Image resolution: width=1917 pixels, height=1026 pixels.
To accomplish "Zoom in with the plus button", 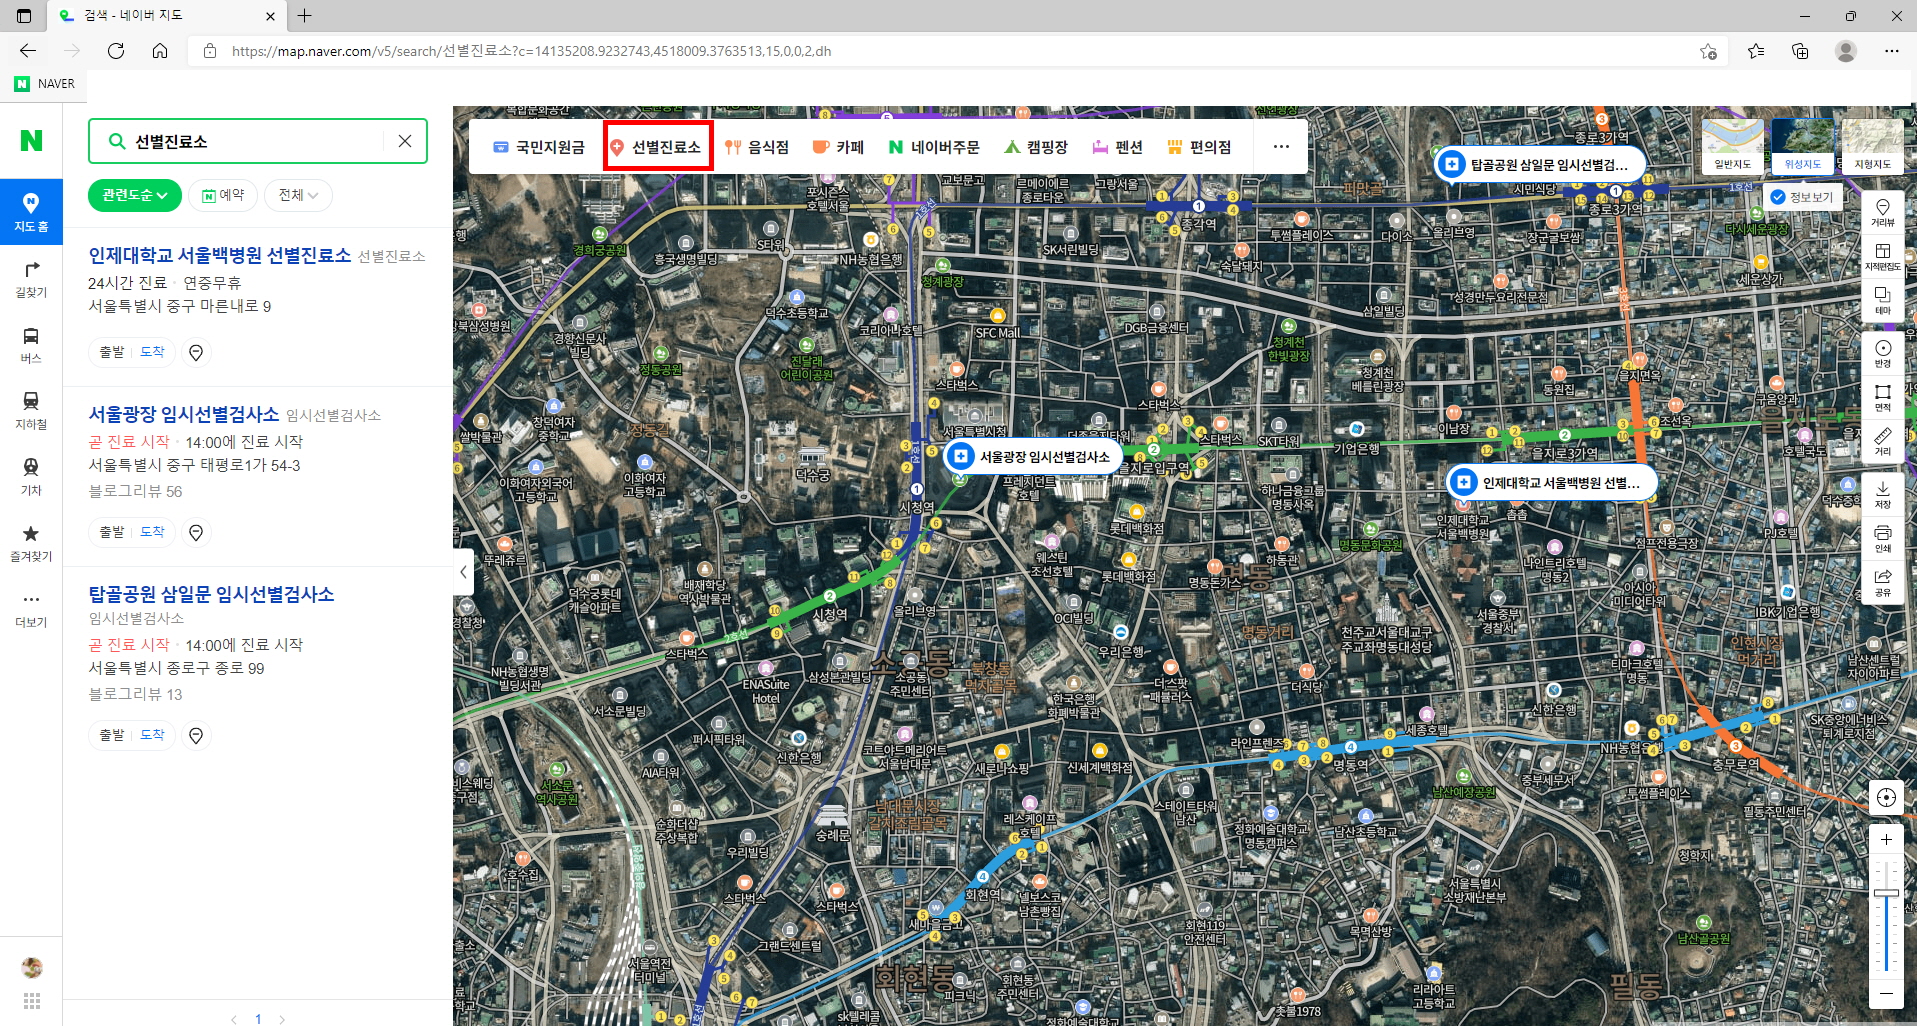I will coord(1886,840).
